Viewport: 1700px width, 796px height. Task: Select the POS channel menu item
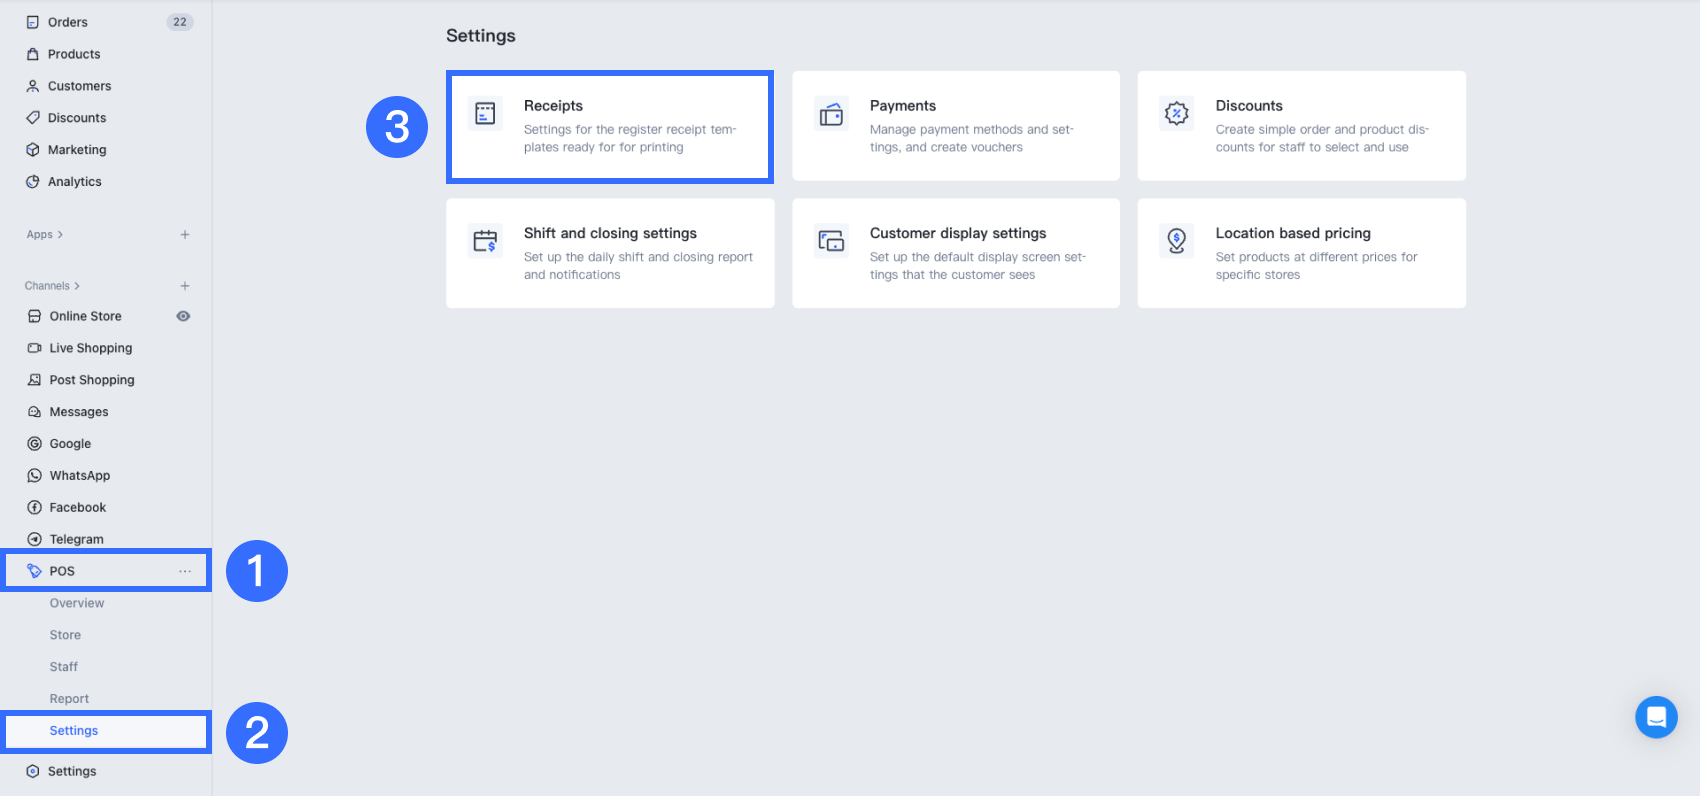pyautogui.click(x=106, y=571)
